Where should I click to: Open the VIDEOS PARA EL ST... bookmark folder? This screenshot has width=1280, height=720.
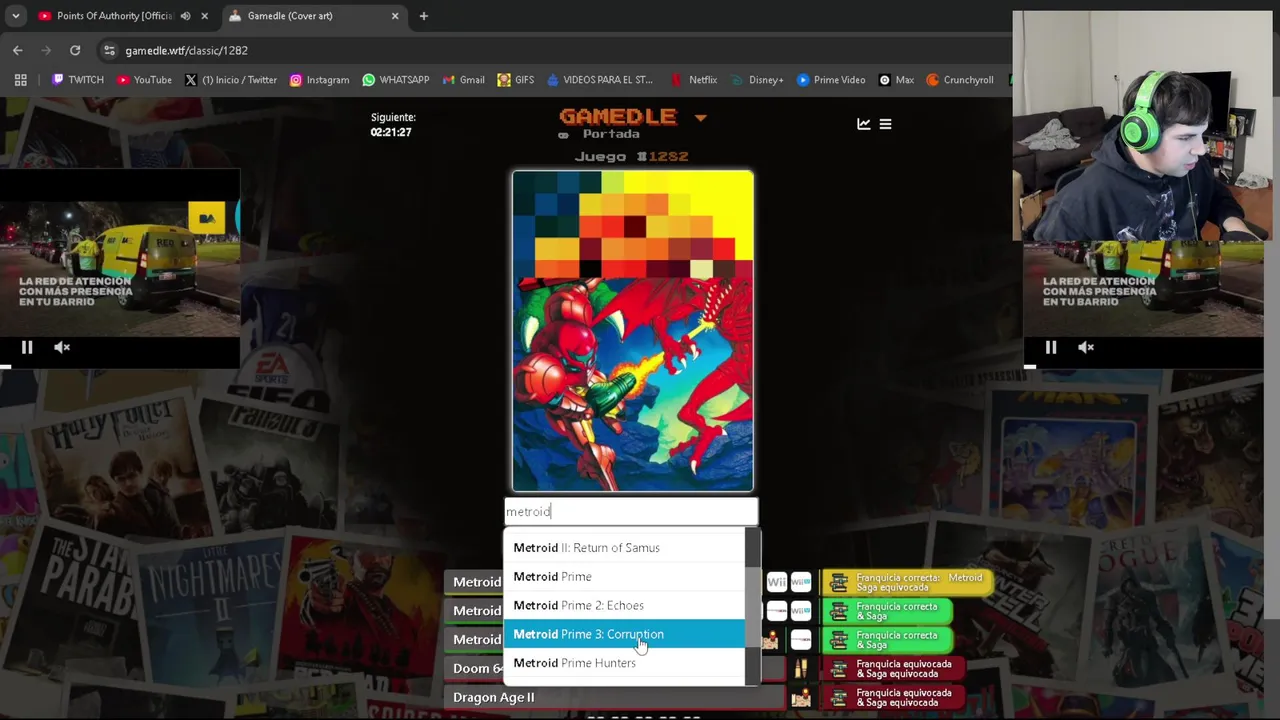tap(599, 80)
